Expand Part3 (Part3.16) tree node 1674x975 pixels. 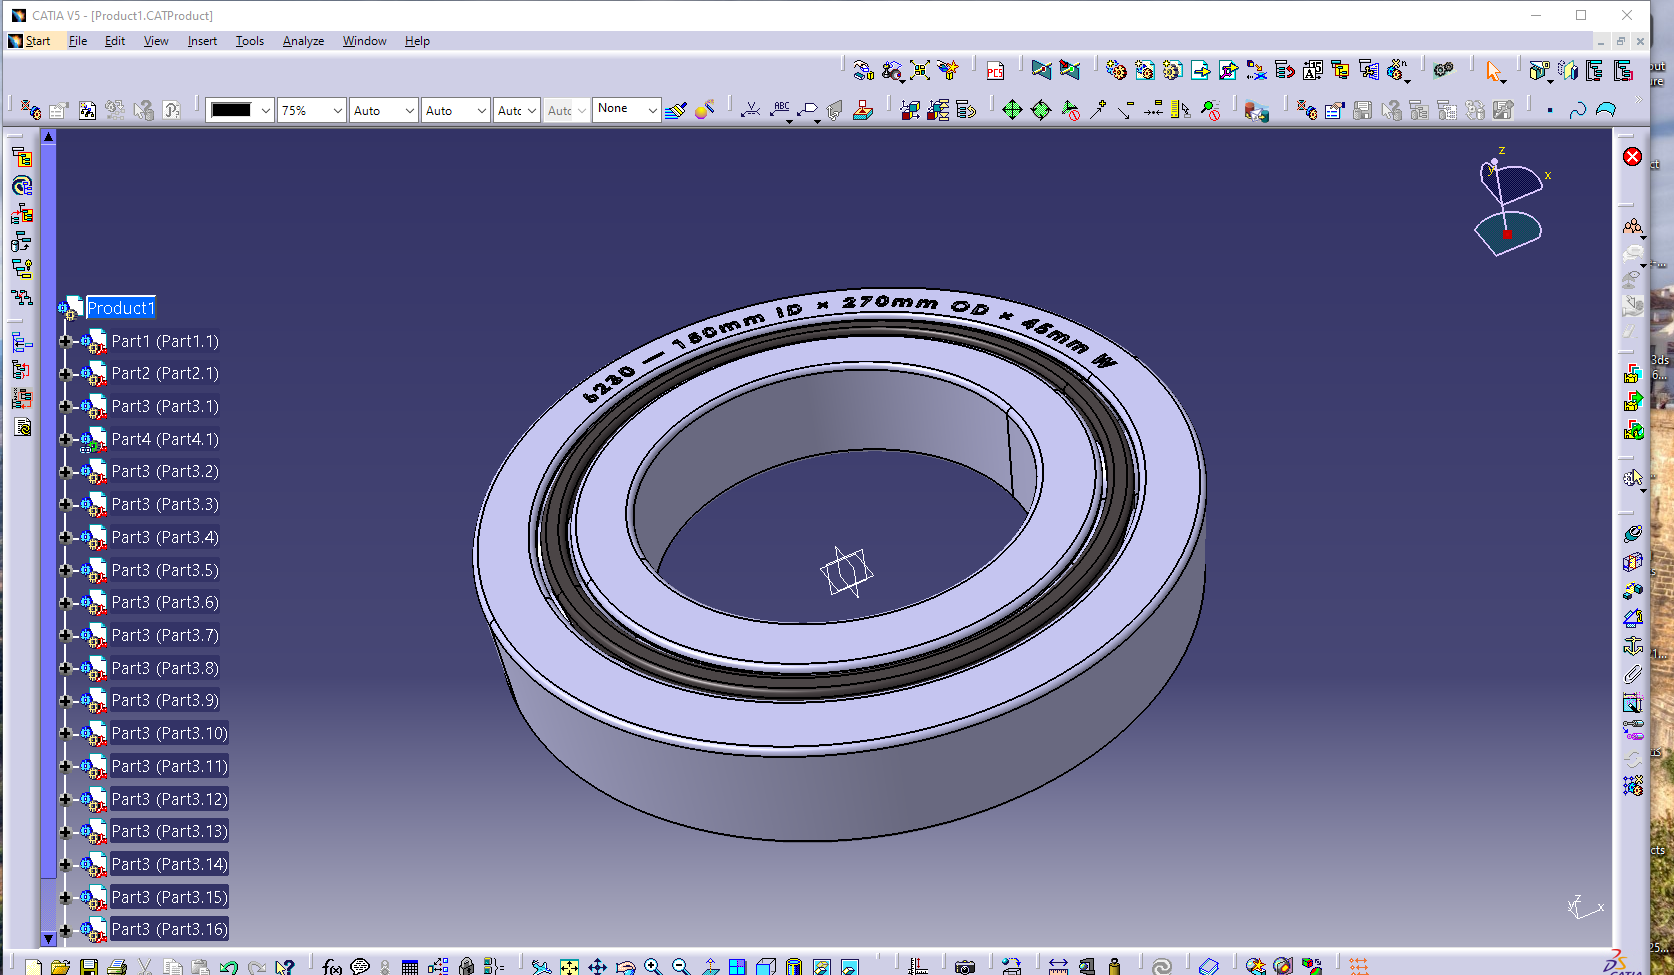tap(65, 929)
